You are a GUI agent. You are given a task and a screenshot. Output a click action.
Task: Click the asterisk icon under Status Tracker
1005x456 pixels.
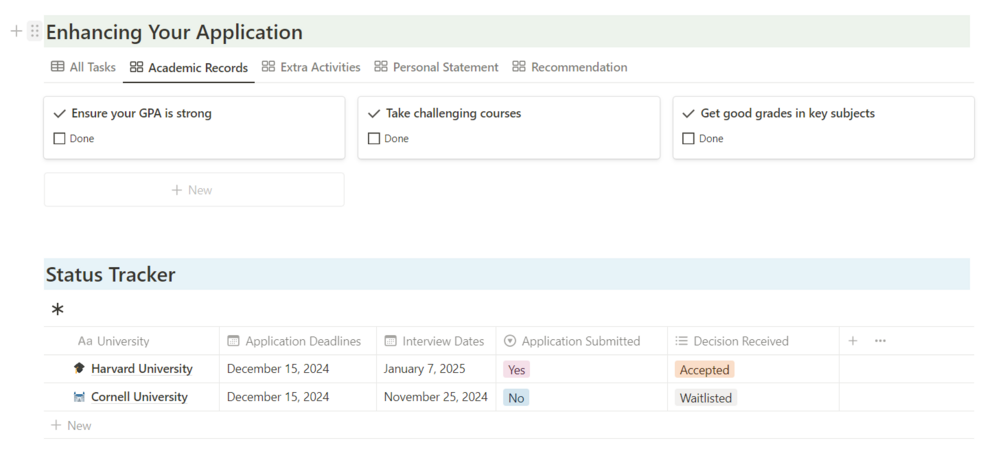coord(58,310)
